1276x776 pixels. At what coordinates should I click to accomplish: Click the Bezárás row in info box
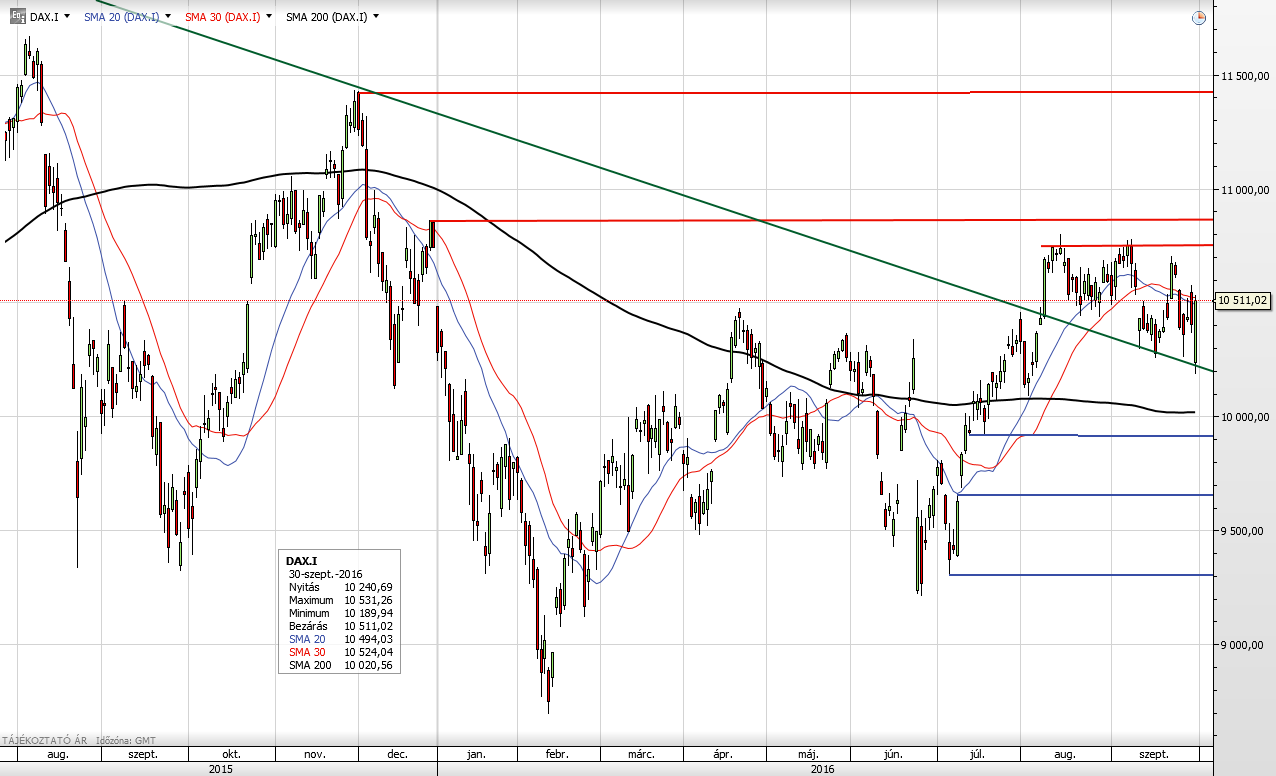click(x=340, y=626)
